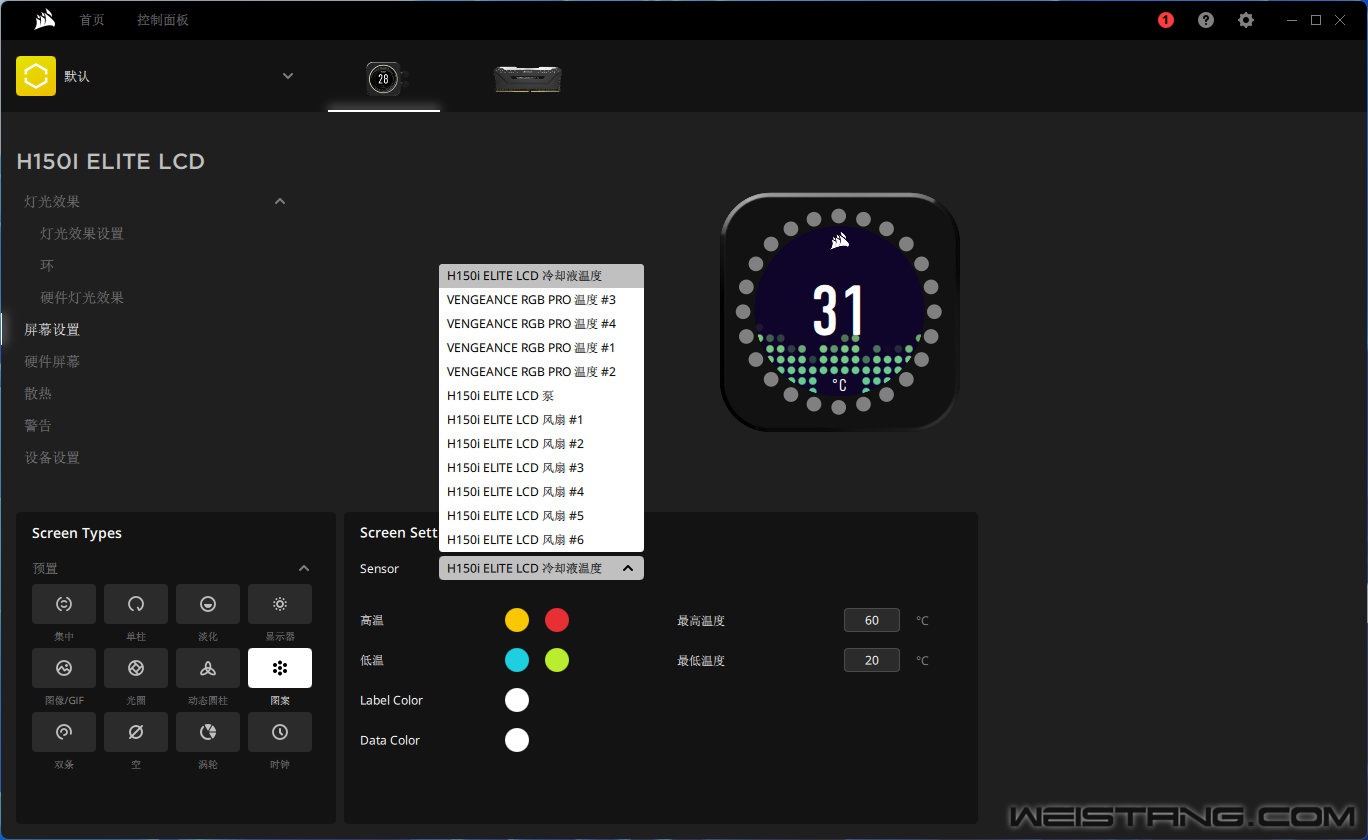This screenshot has width=1368, height=840.
Task: Collapse the 灯光效果 section
Action: (280, 202)
